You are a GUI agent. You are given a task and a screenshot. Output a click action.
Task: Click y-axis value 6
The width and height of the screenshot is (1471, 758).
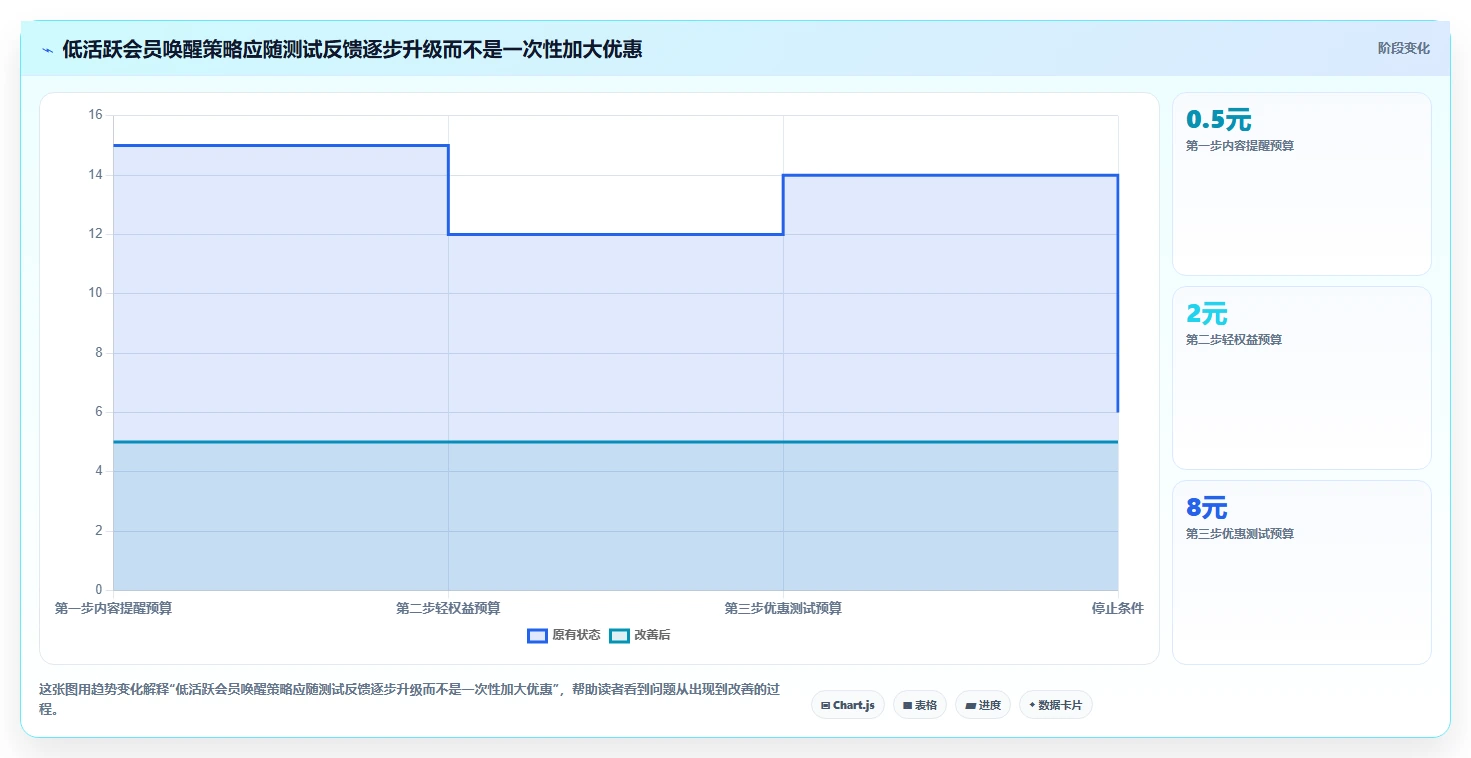point(99,412)
